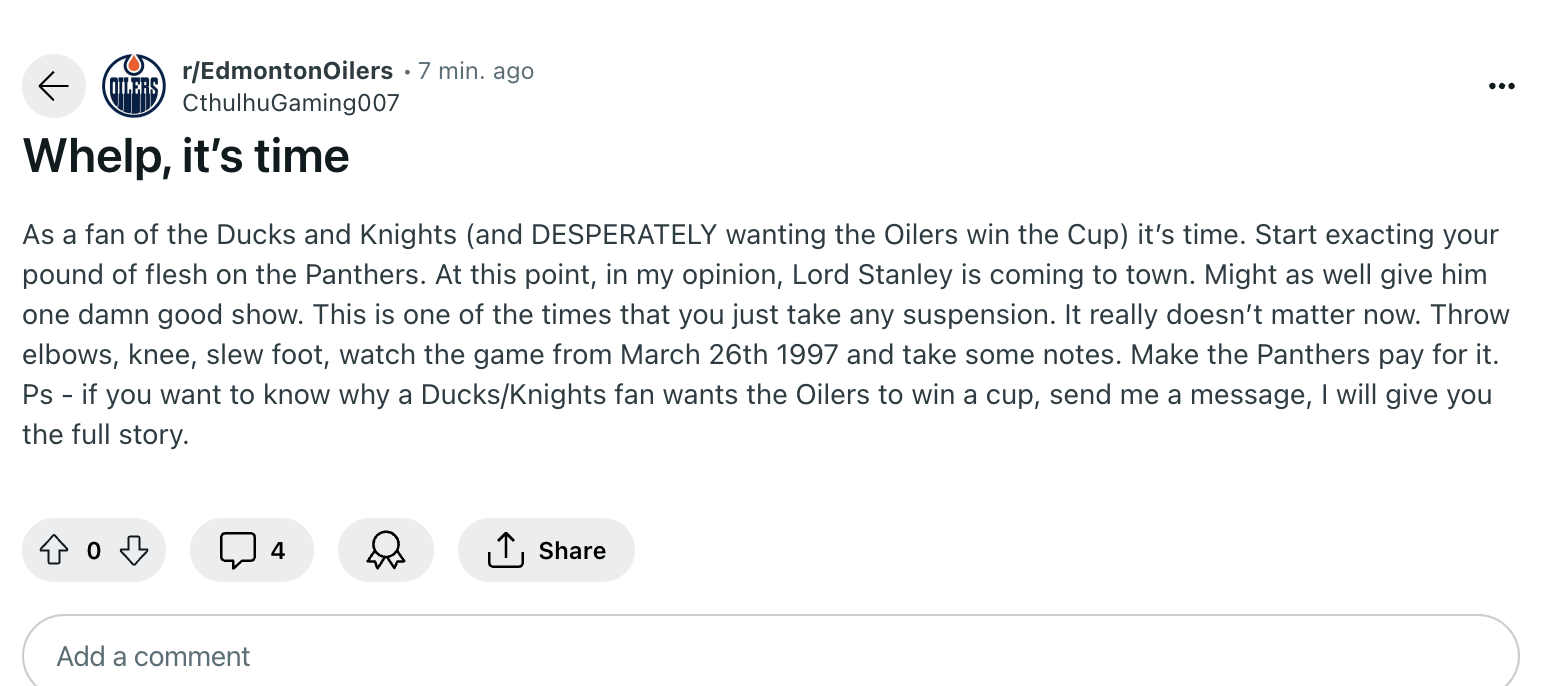1546x686 pixels.
Task: Click the vote score showing 0
Action: (x=94, y=550)
